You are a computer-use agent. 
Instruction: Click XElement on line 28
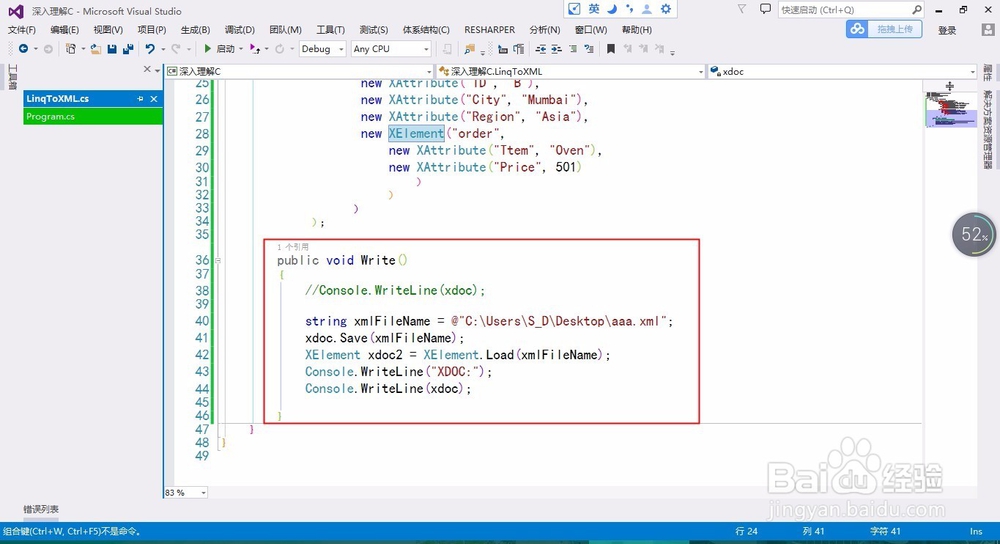tap(416, 133)
